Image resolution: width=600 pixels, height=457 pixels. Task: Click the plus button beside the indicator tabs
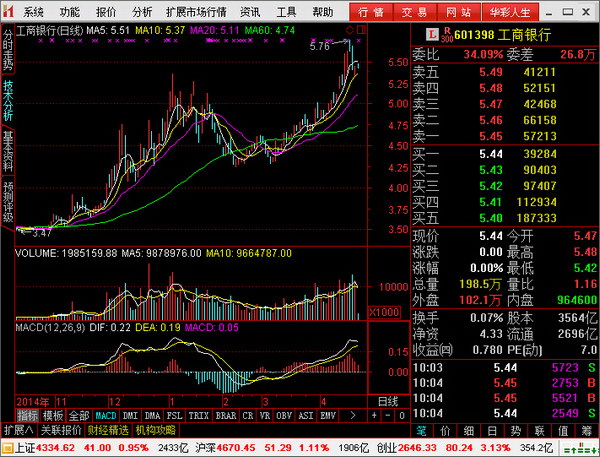tap(374, 415)
